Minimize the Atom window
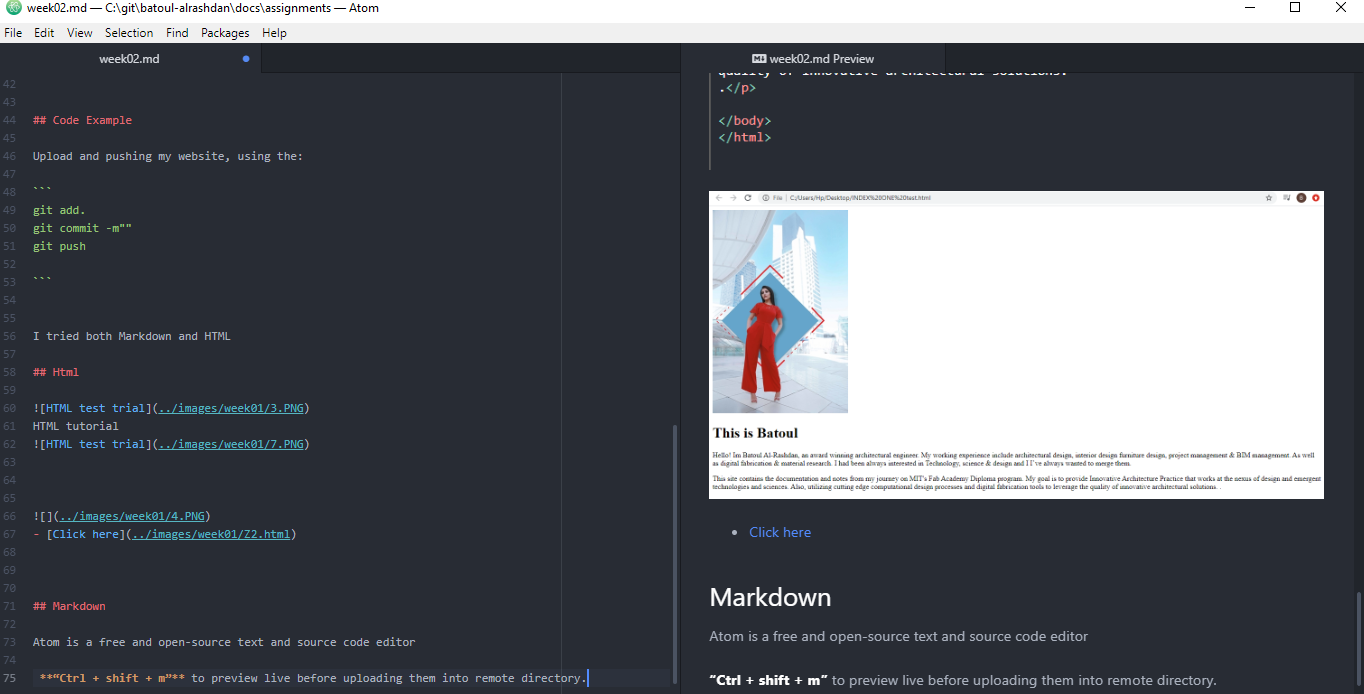The height and width of the screenshot is (694, 1364). [x=1249, y=8]
